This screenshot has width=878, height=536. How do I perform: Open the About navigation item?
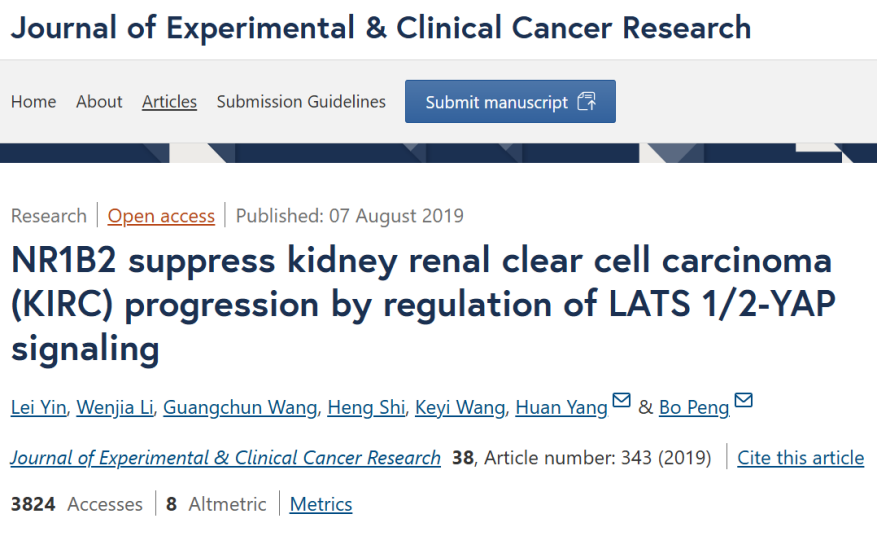pyautogui.click(x=99, y=101)
